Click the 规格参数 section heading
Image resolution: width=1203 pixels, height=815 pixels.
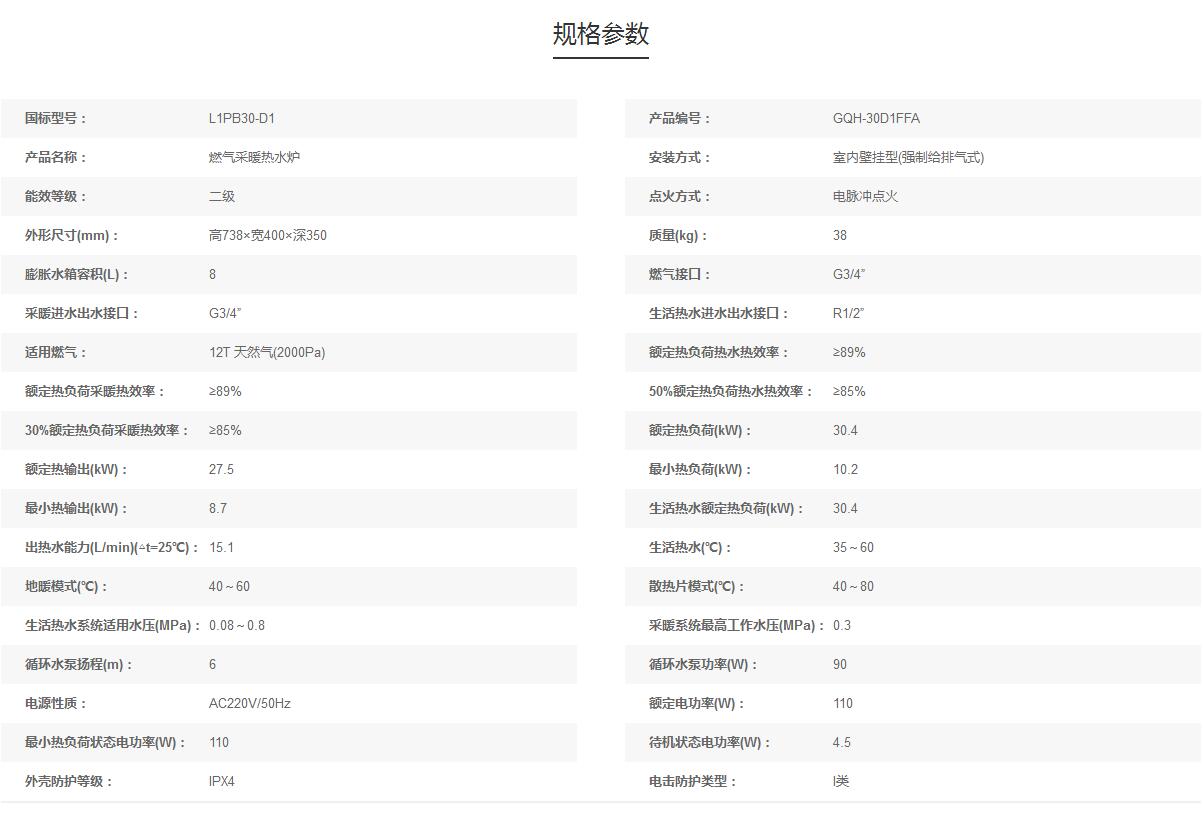point(601,34)
